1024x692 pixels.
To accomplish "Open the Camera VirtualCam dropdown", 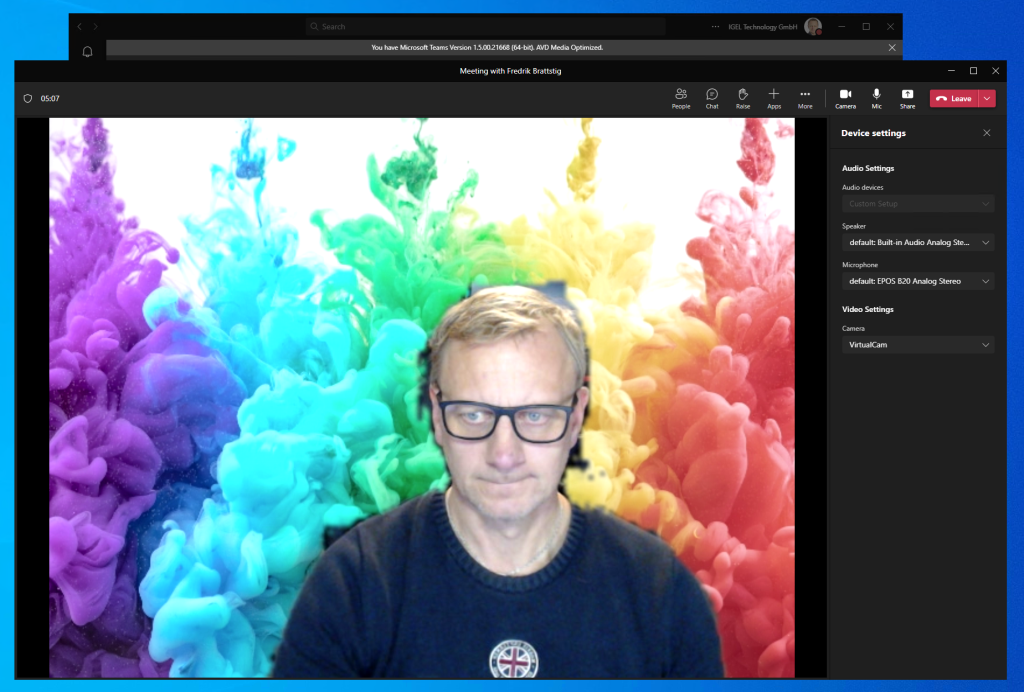I will tap(917, 345).
